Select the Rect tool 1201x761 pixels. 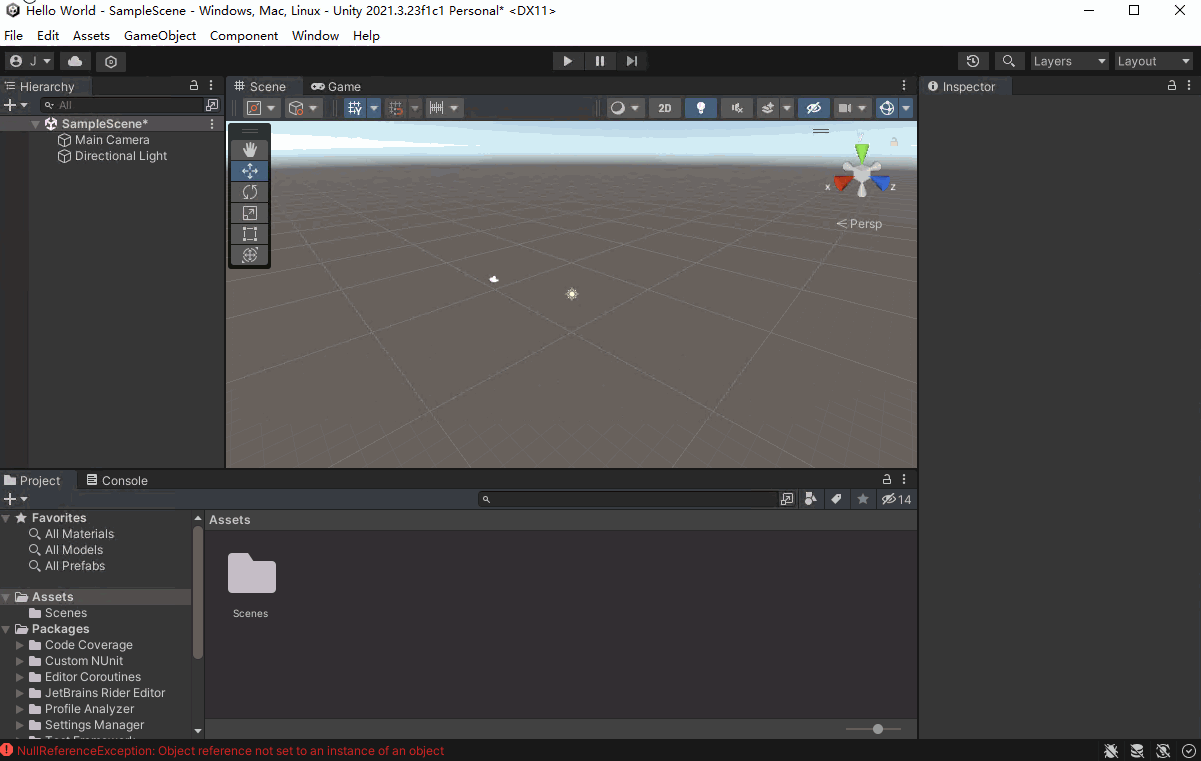pyautogui.click(x=250, y=234)
